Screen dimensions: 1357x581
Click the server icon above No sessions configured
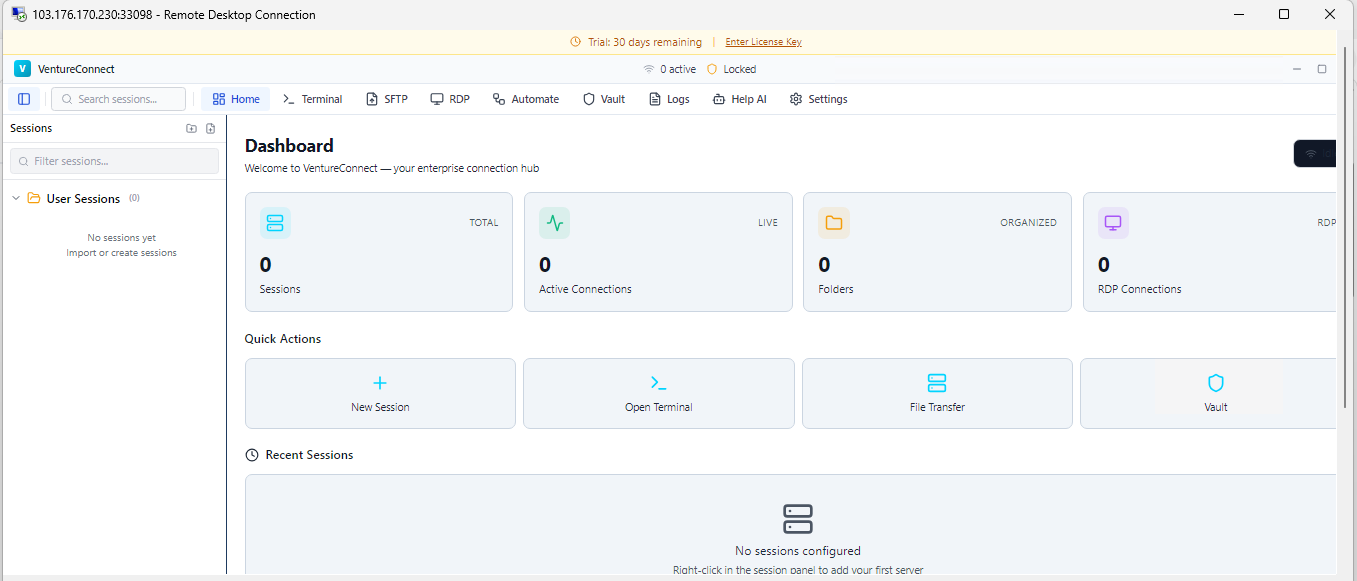click(x=798, y=519)
